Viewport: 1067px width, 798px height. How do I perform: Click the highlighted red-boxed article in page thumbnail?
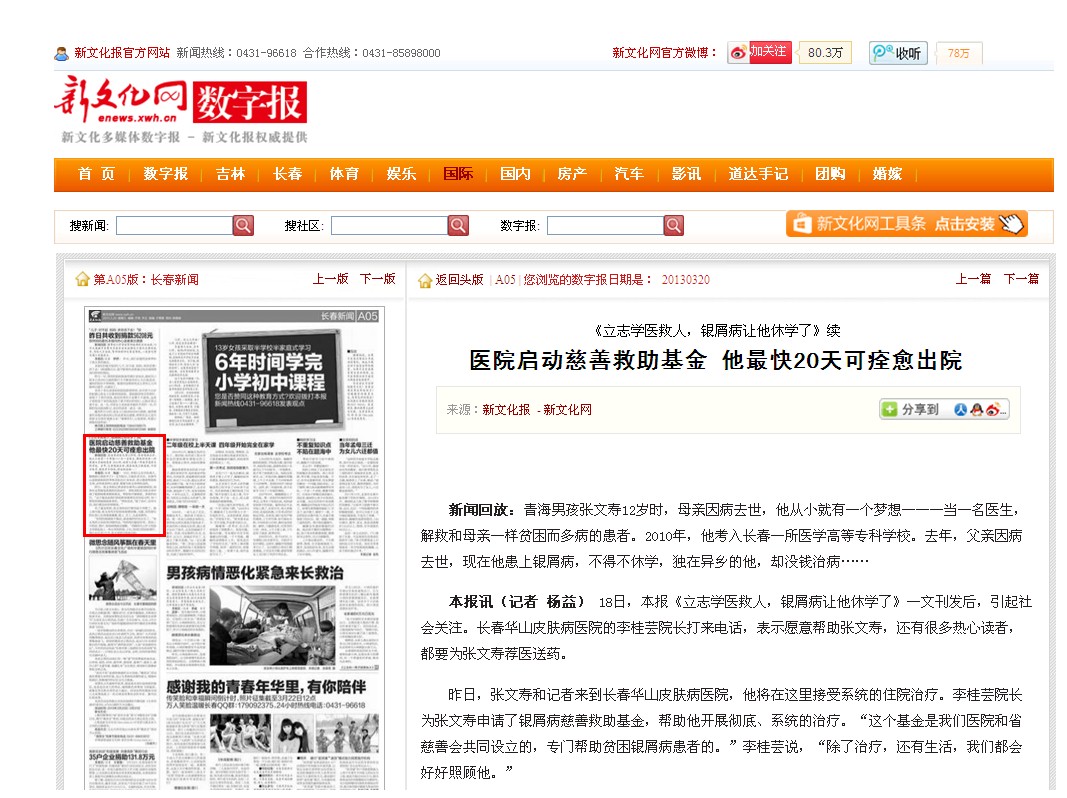click(x=123, y=485)
